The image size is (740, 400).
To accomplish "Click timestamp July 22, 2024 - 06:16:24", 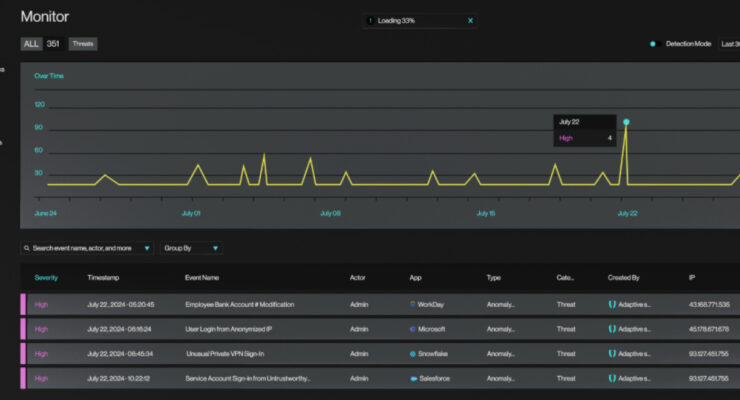I will pyautogui.click(x=119, y=329).
